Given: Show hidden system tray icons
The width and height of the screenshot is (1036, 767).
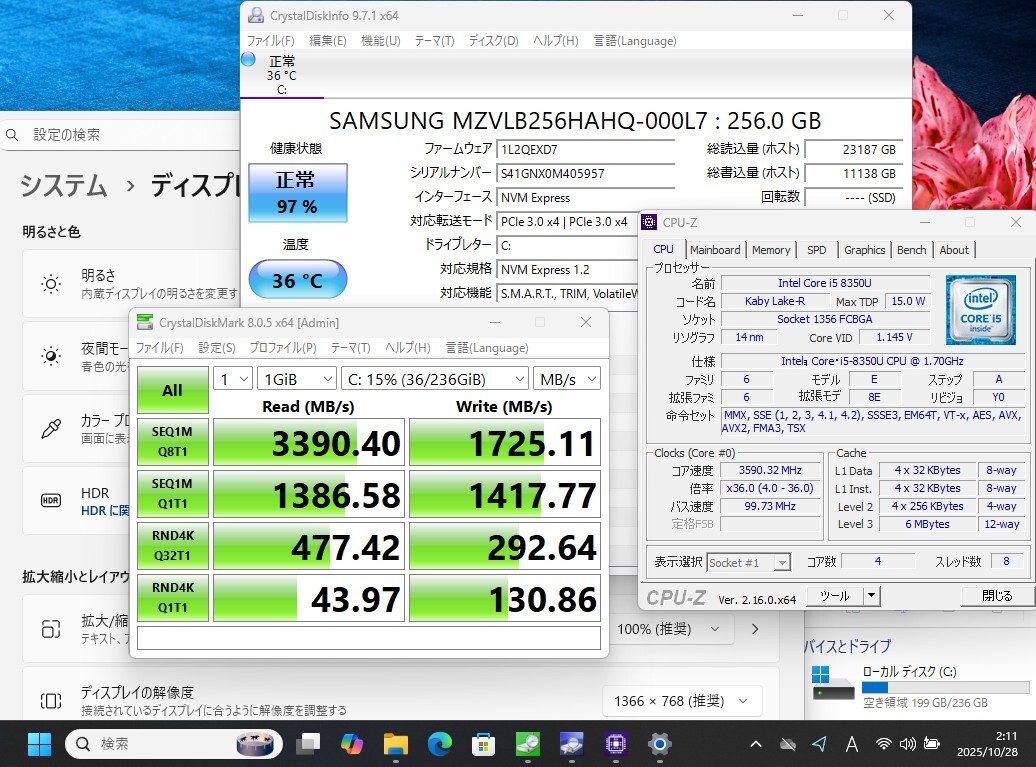Looking at the screenshot, I should click(x=758, y=744).
